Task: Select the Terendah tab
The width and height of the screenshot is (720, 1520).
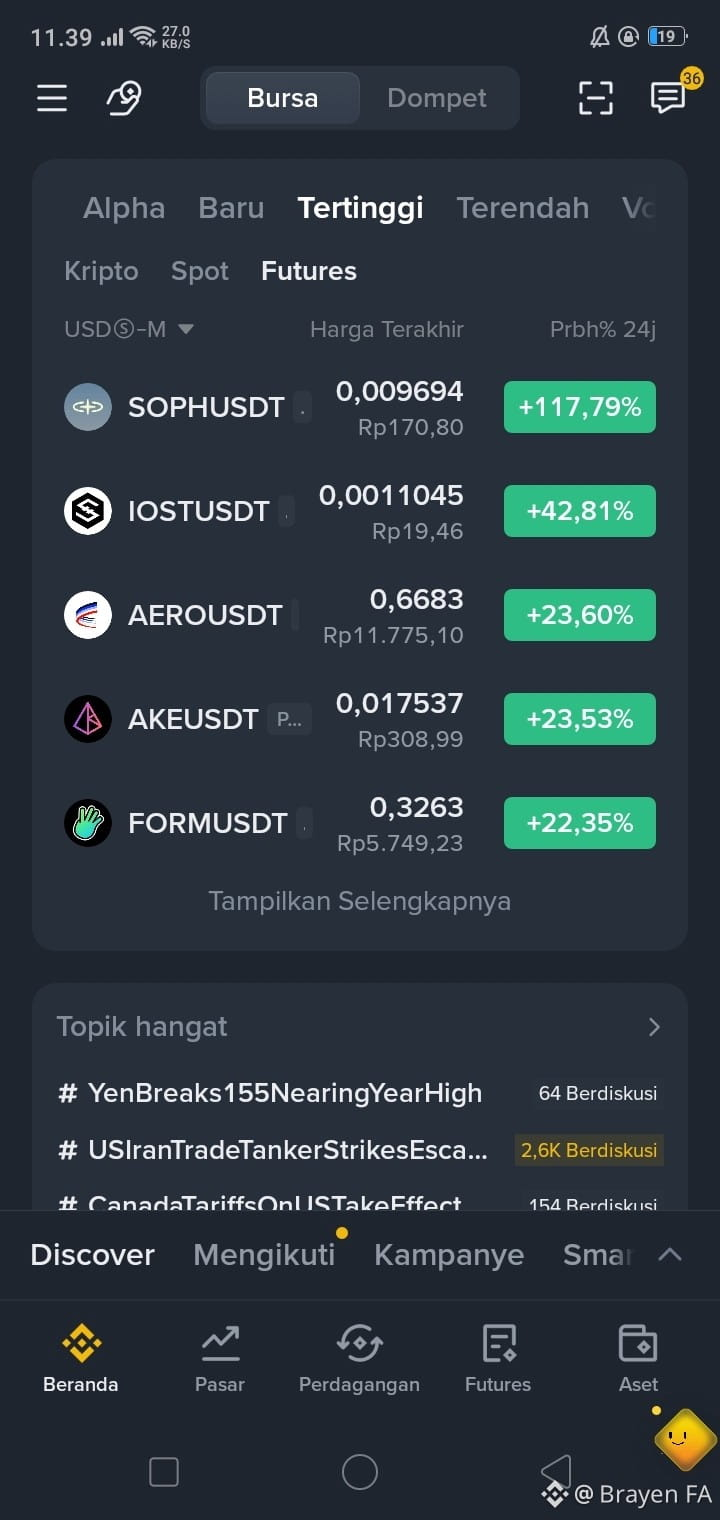Action: coord(523,208)
